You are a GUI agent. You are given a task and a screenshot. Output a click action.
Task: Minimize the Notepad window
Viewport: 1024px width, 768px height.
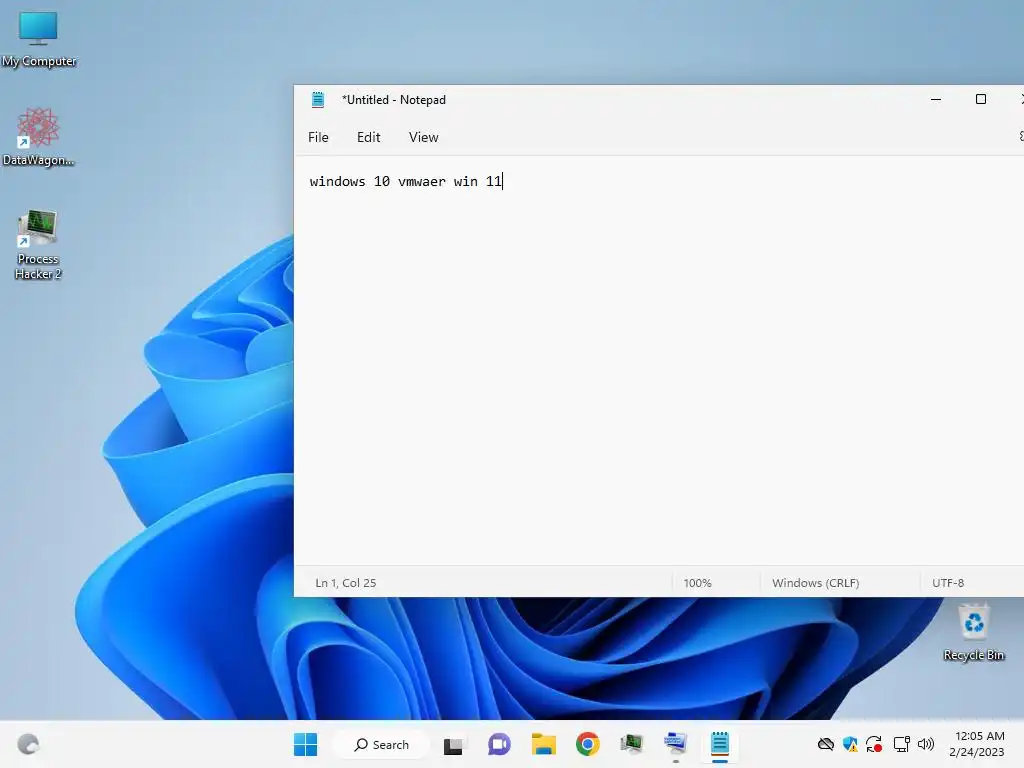click(936, 99)
